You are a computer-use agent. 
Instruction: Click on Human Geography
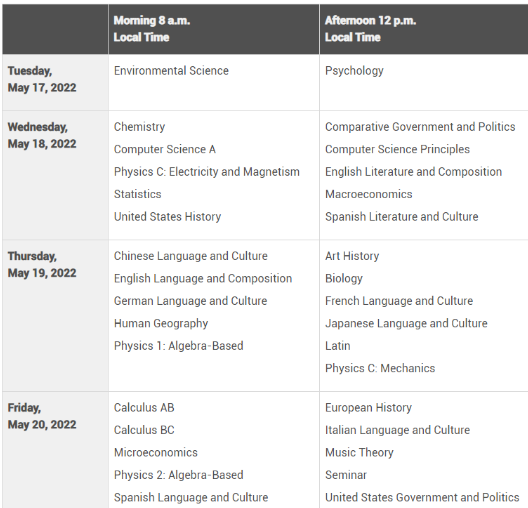pyautogui.click(x=161, y=324)
